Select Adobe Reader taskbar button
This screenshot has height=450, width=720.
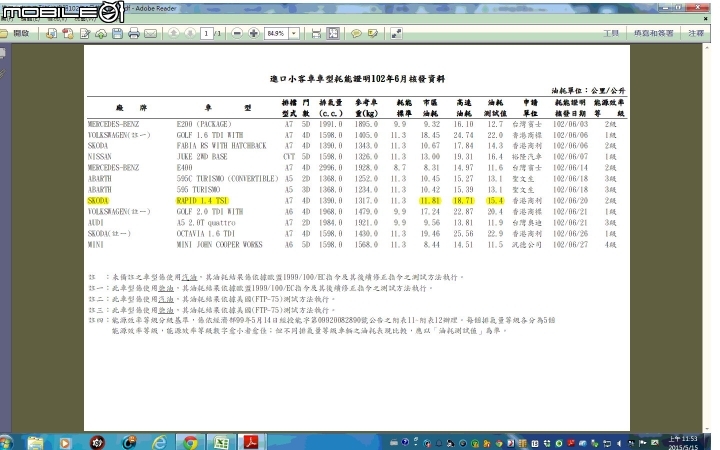[x=251, y=443]
